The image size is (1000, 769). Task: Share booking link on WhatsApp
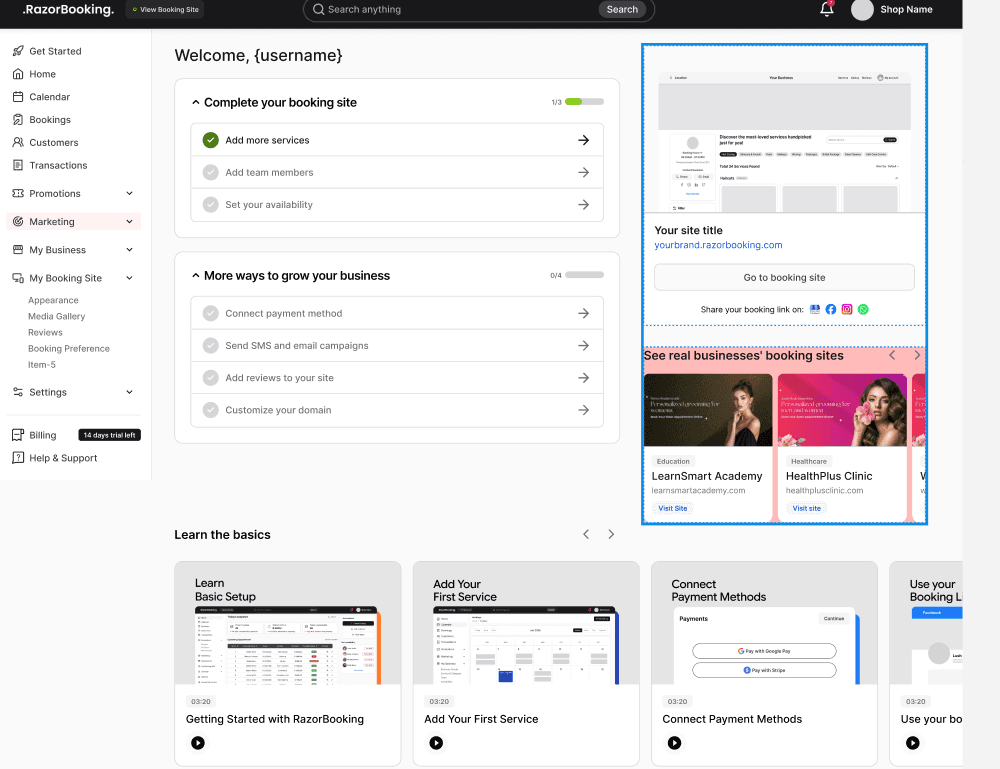(x=863, y=309)
